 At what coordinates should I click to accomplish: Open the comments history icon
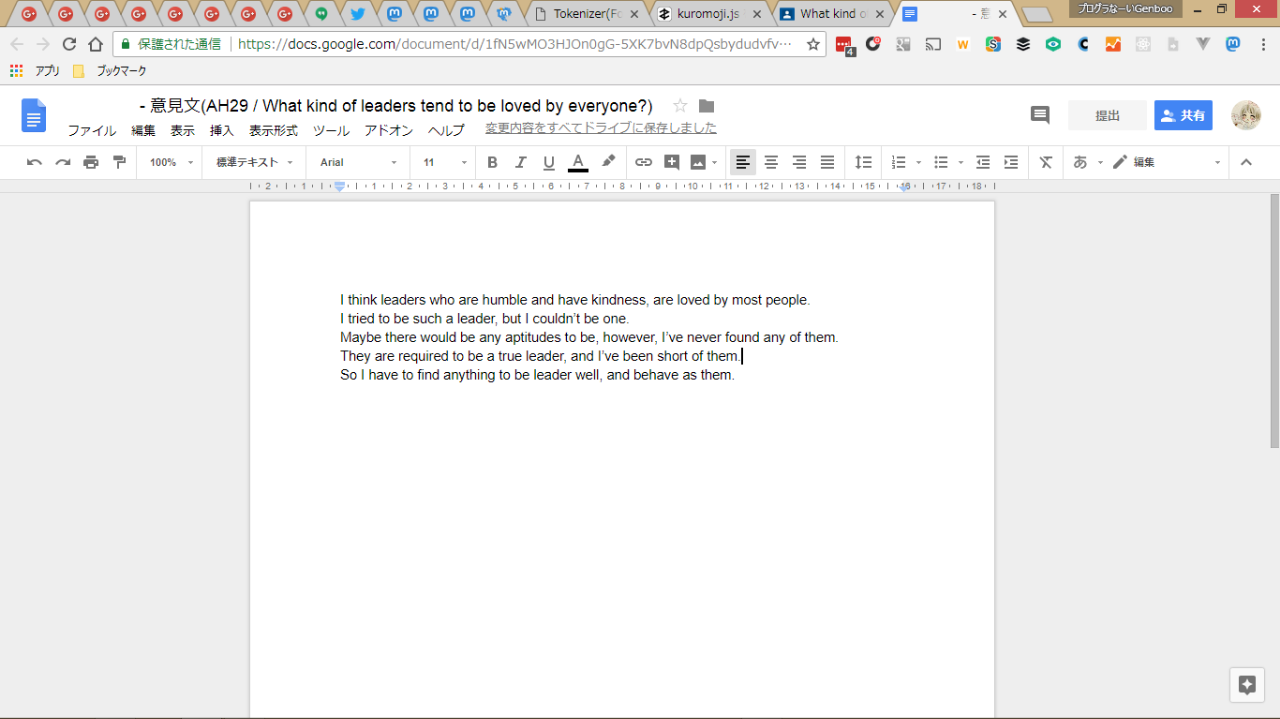coord(1040,115)
